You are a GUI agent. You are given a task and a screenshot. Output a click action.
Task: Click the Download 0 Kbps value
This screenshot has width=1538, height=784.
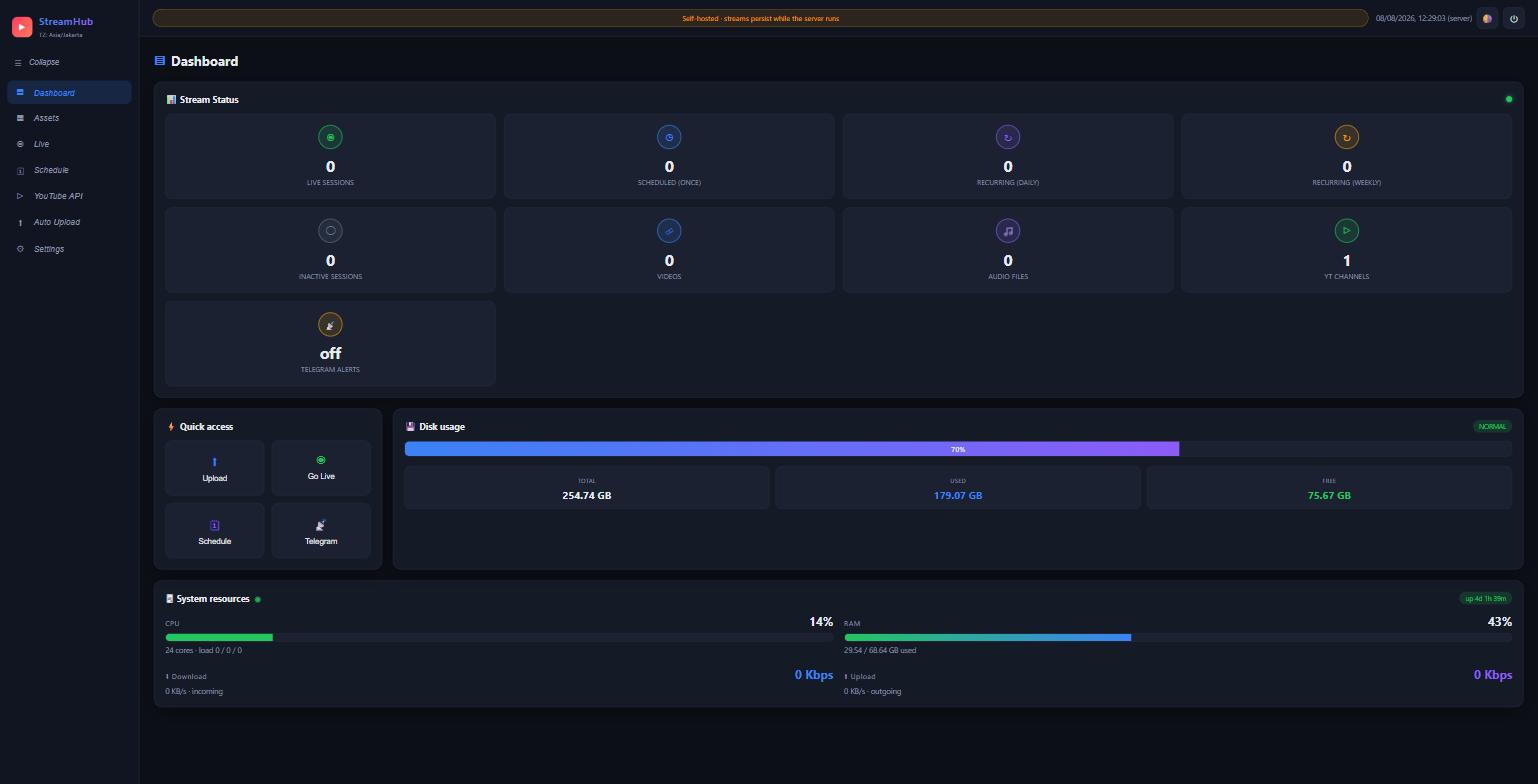(x=814, y=675)
